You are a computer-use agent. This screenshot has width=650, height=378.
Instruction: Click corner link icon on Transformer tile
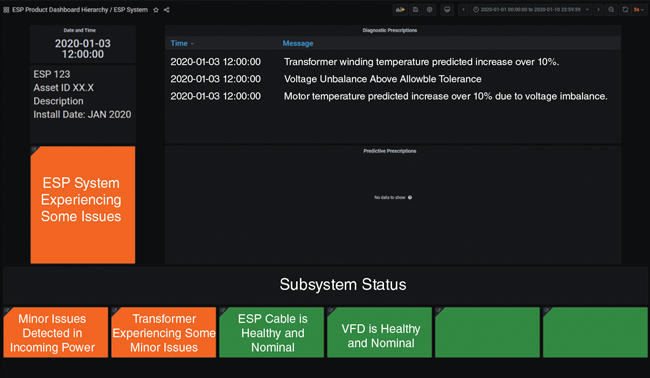[115, 310]
